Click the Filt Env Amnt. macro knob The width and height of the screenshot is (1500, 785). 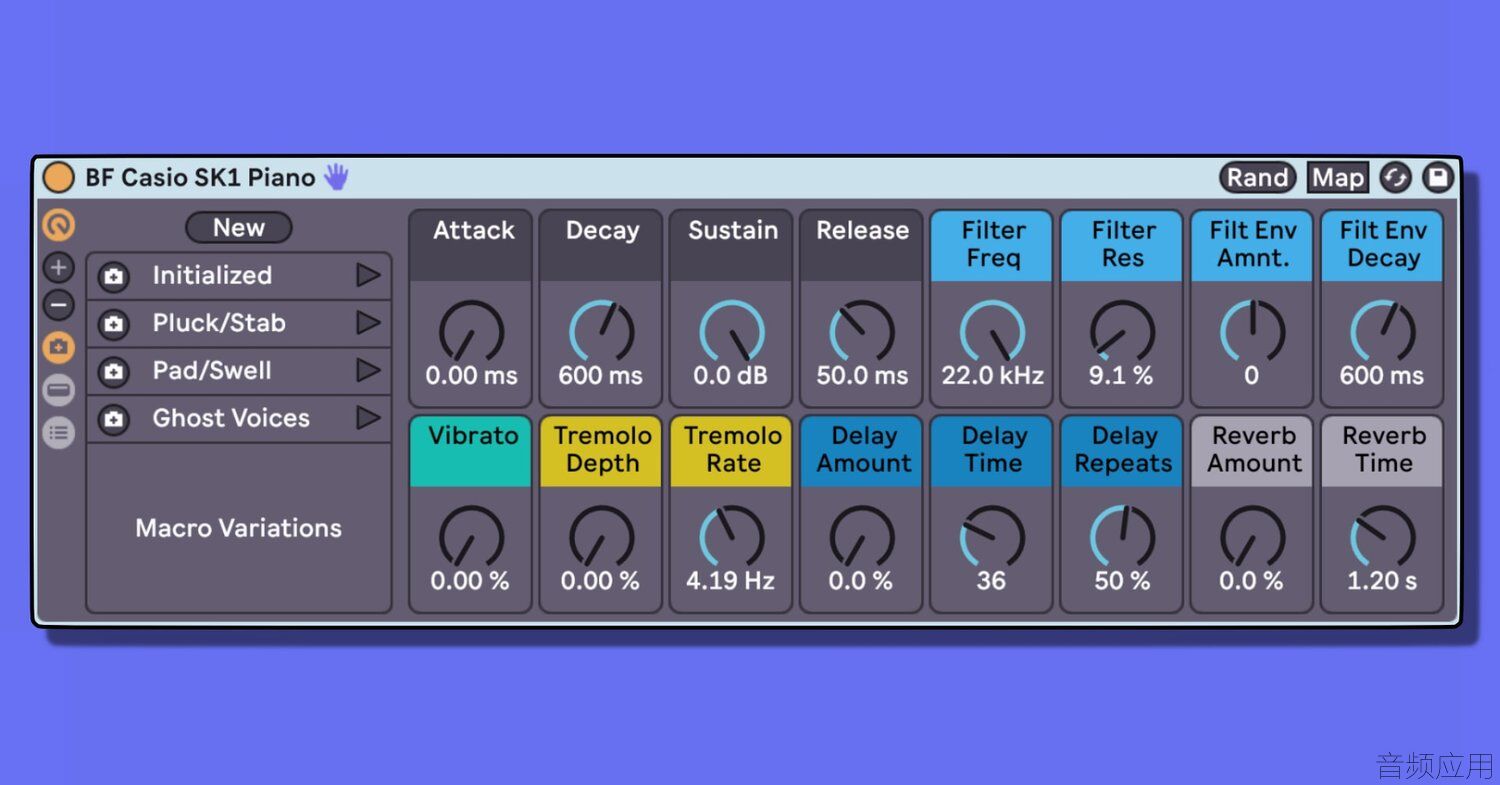coord(1252,332)
